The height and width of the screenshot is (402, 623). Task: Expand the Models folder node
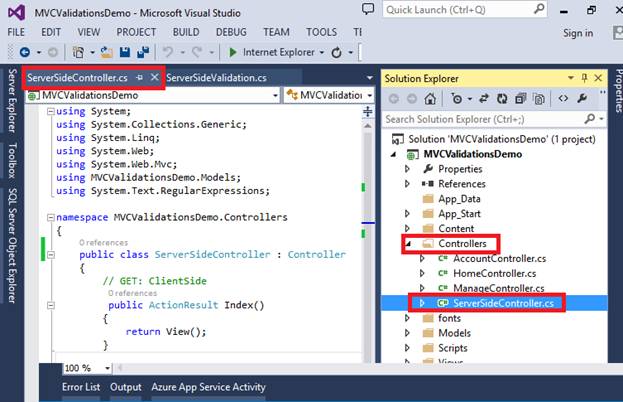407,333
